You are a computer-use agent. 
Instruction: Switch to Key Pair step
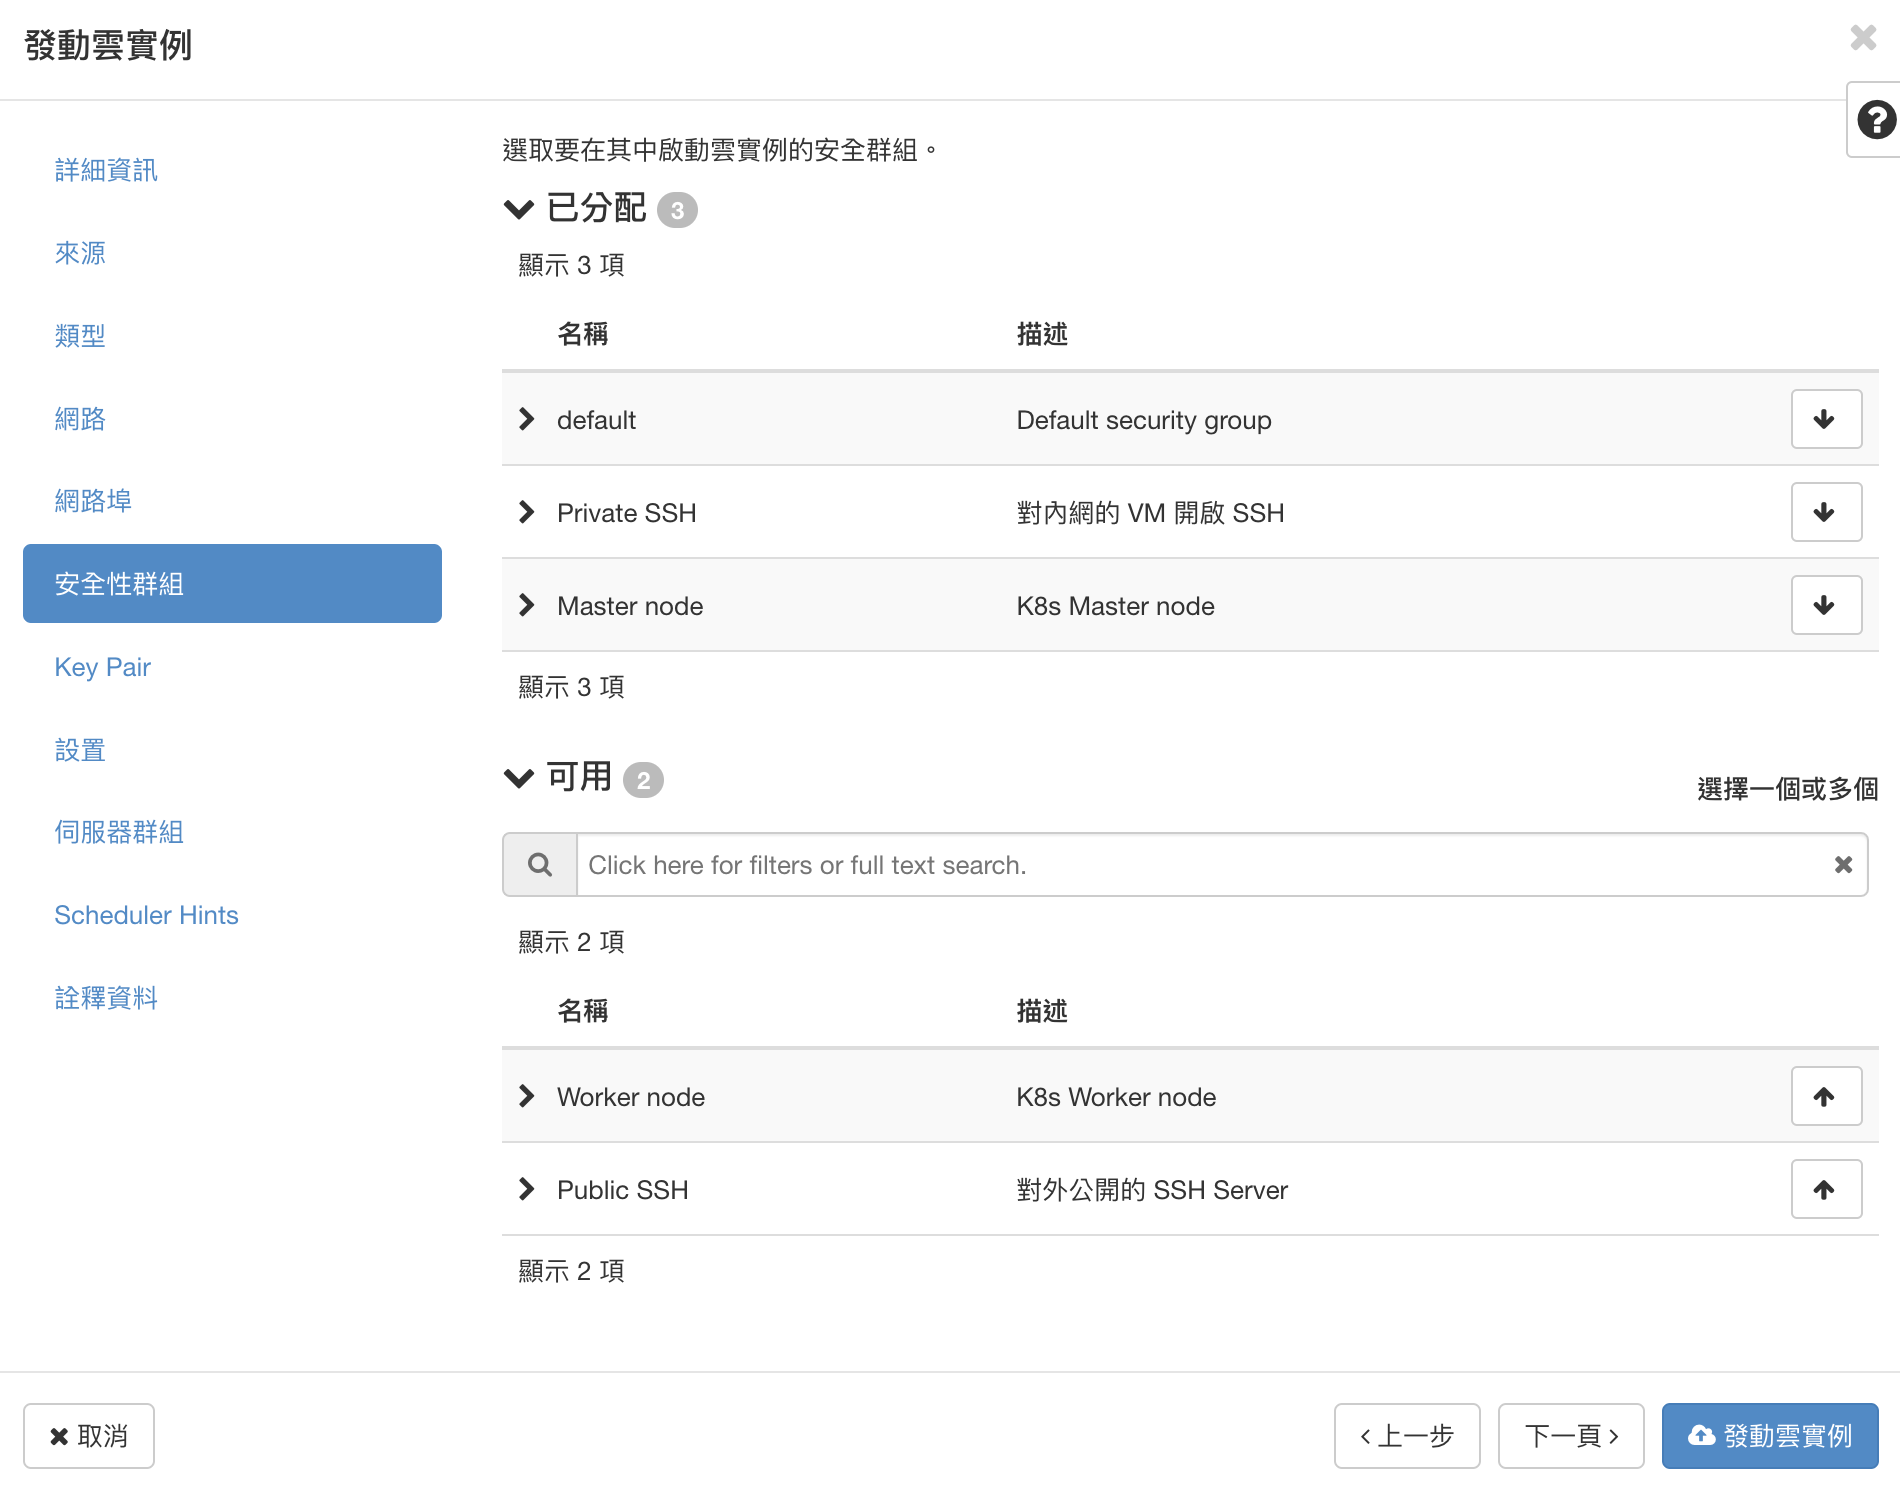coord(102,667)
